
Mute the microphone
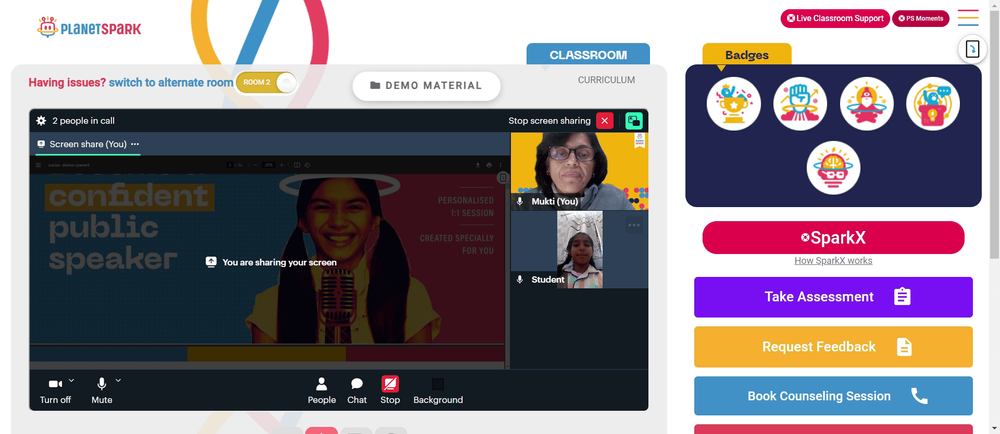coord(101,390)
